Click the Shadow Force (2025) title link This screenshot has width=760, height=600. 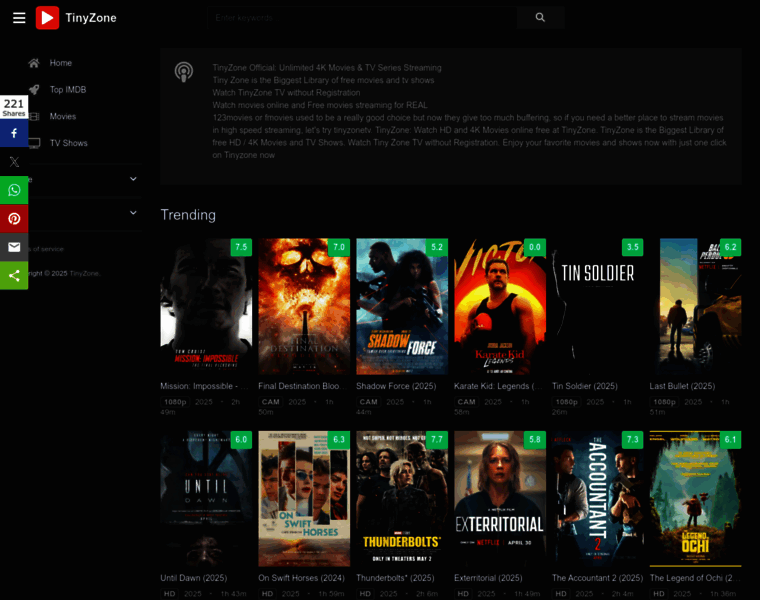pos(396,386)
